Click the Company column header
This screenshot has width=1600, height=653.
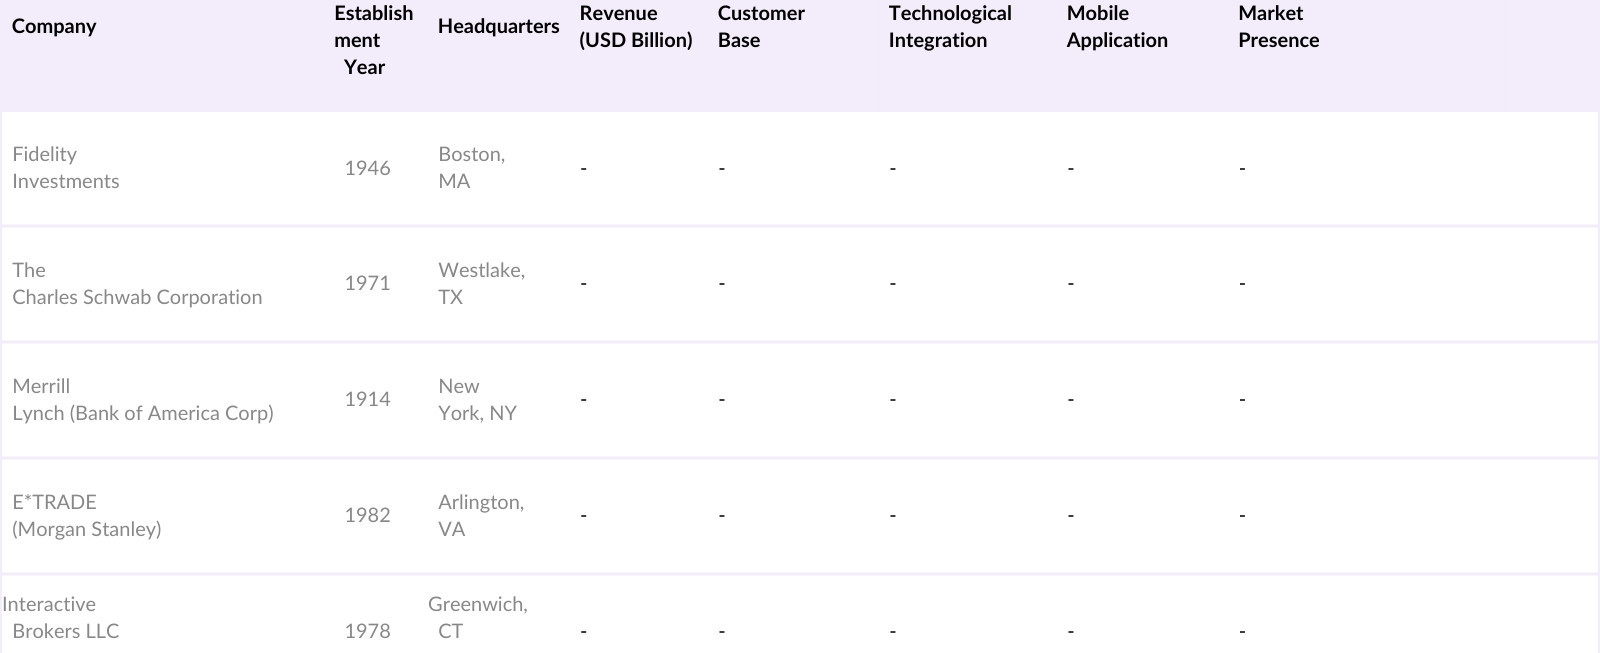click(54, 27)
